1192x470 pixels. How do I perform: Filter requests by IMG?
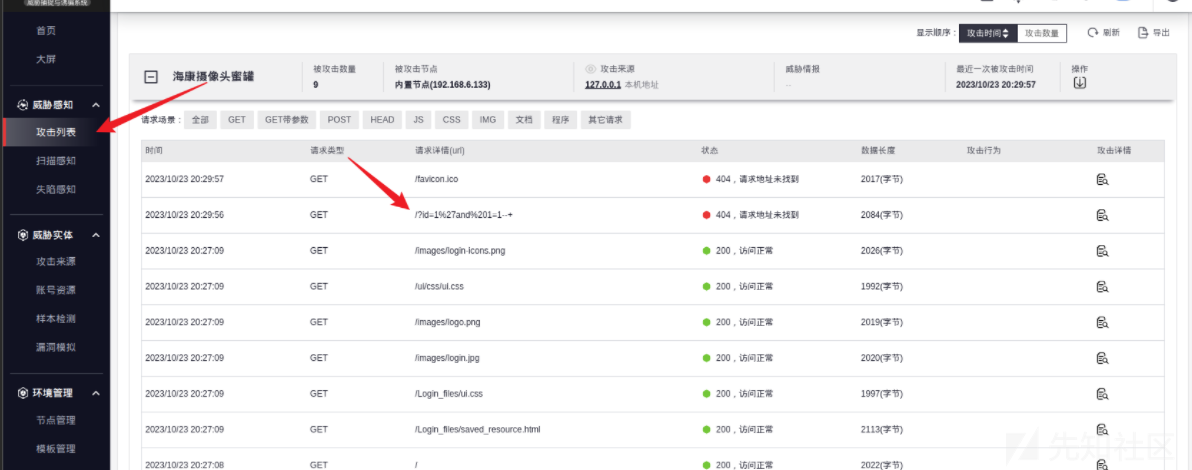tap(487, 120)
